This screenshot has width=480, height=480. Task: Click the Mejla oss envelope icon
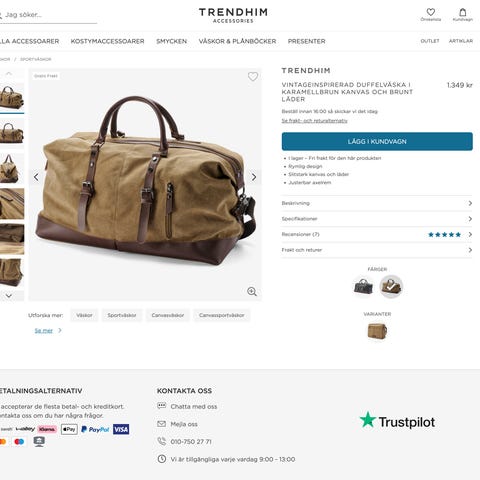pos(161,424)
